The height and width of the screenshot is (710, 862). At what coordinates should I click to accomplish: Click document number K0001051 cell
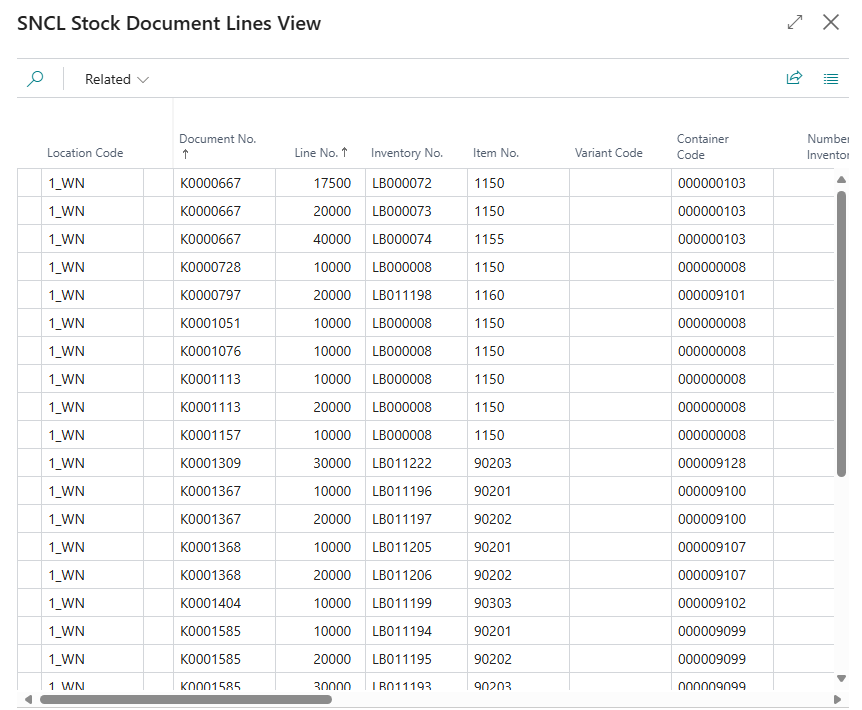point(210,323)
